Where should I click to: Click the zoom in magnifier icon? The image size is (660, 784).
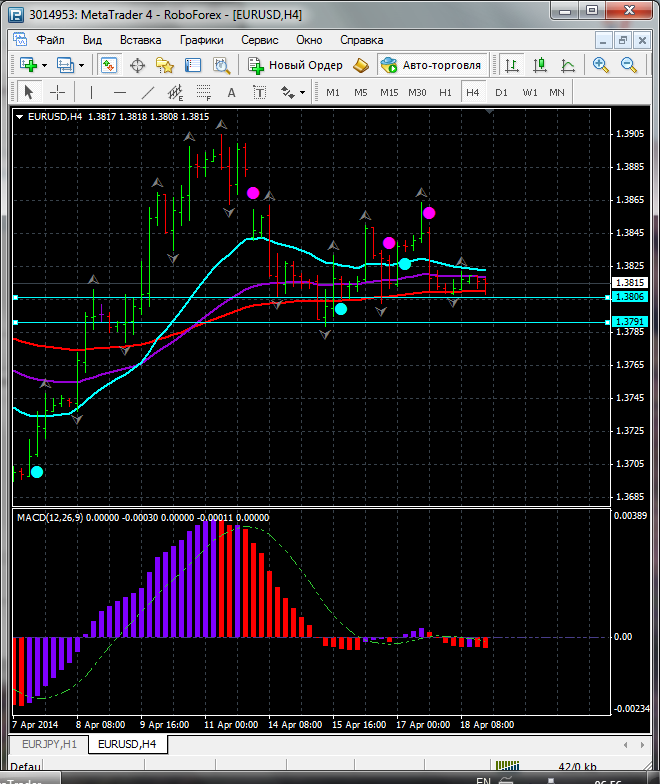point(601,65)
